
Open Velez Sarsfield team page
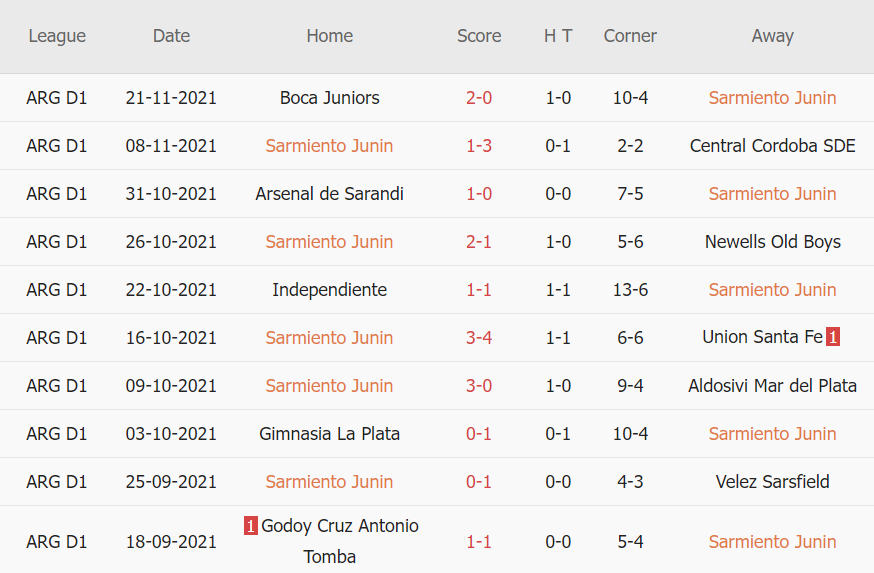tap(772, 482)
